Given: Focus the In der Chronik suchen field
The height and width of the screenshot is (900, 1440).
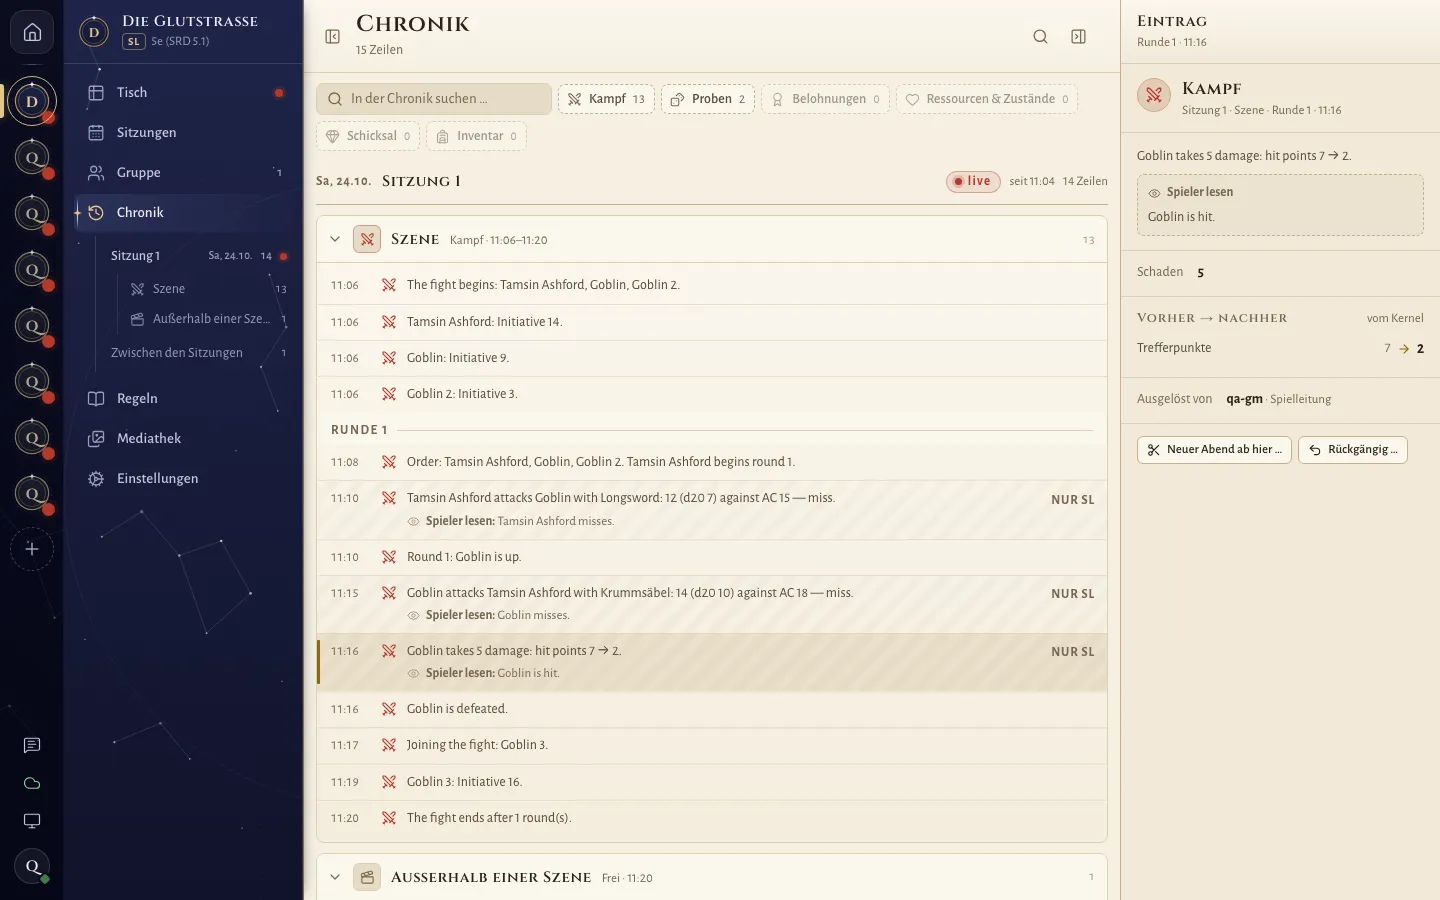Looking at the screenshot, I should pos(434,99).
